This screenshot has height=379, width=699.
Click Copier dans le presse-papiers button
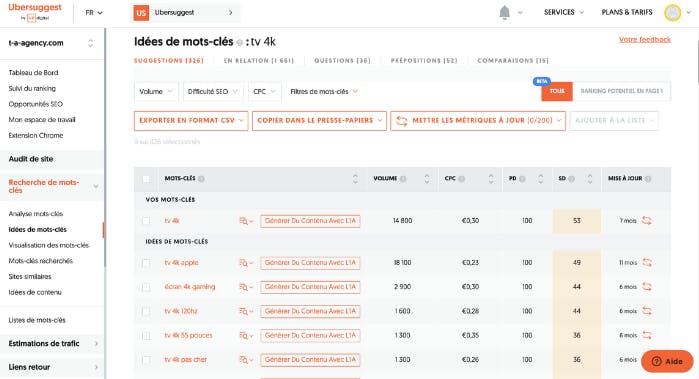(x=319, y=120)
